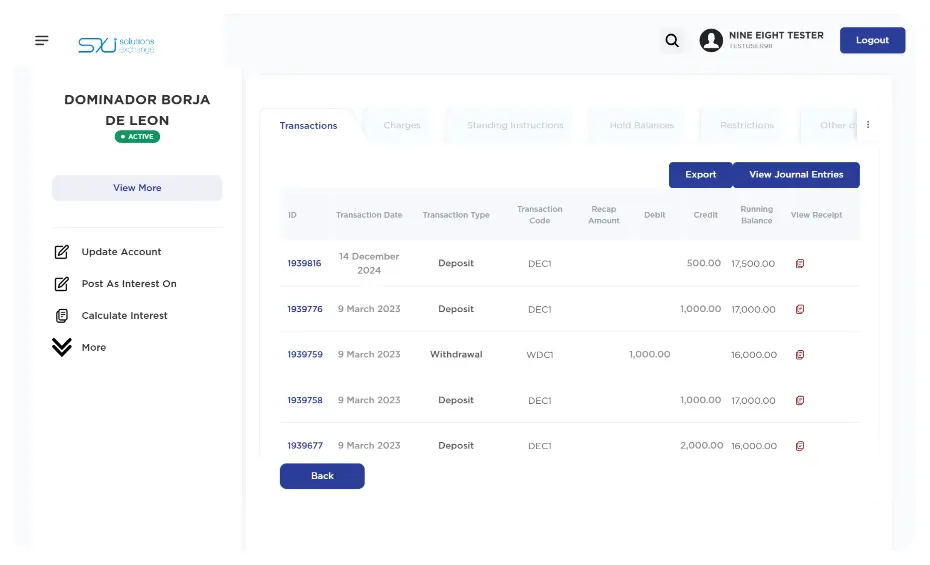Click the Logout button

(x=872, y=41)
